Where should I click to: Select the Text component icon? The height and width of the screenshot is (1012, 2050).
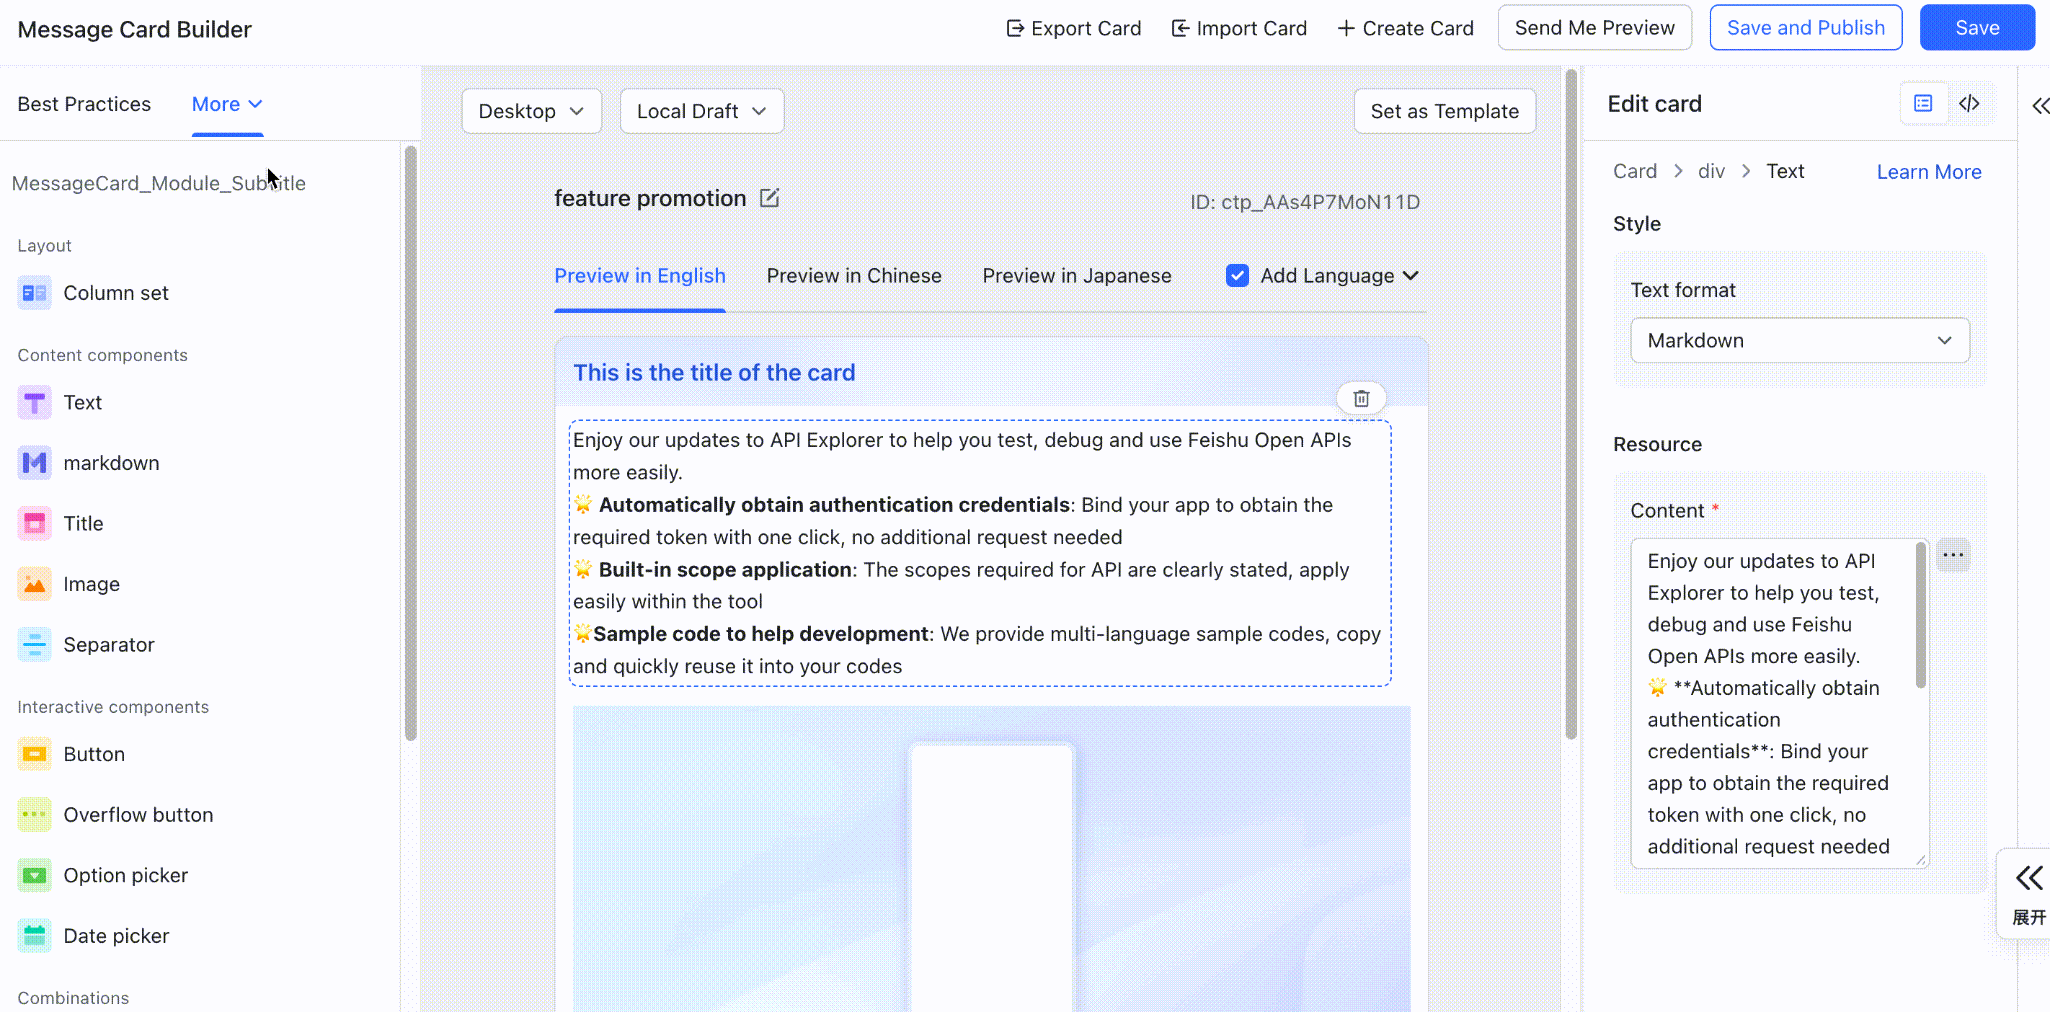34,403
